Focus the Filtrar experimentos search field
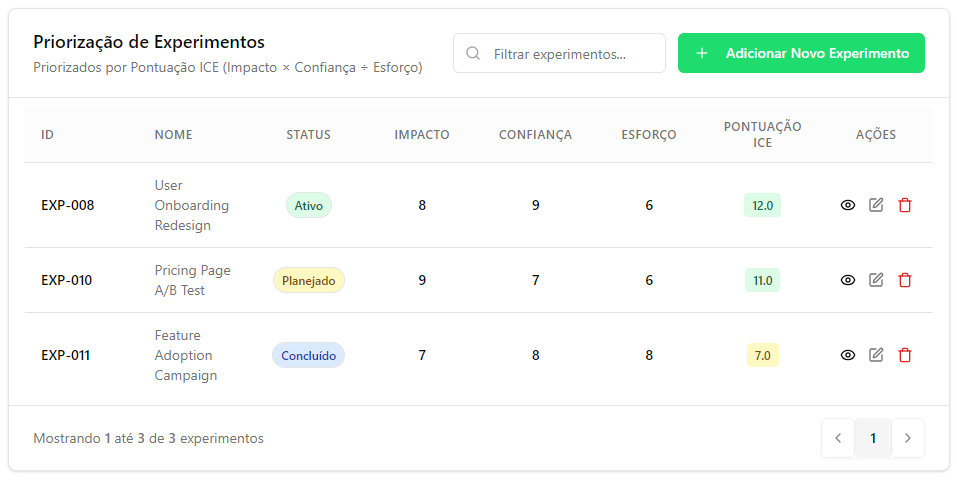Image resolution: width=957 pixels, height=480 pixels. coord(570,54)
